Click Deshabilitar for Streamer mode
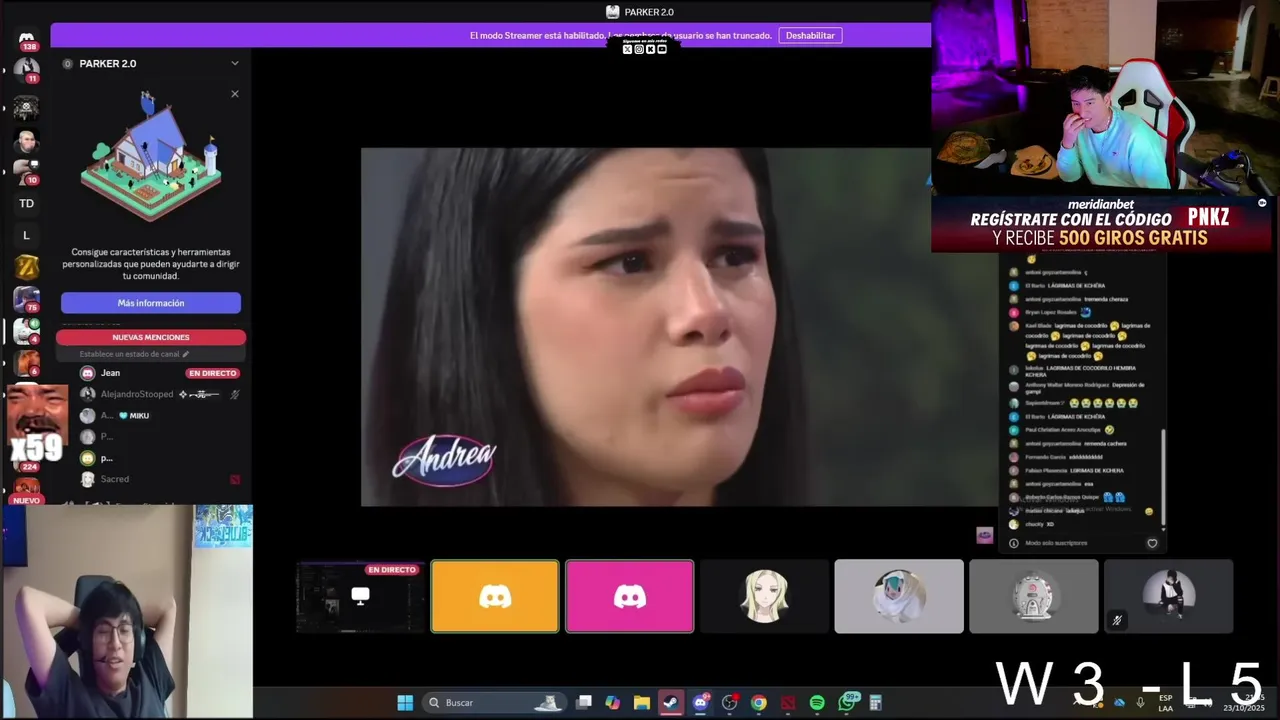 tap(810, 35)
